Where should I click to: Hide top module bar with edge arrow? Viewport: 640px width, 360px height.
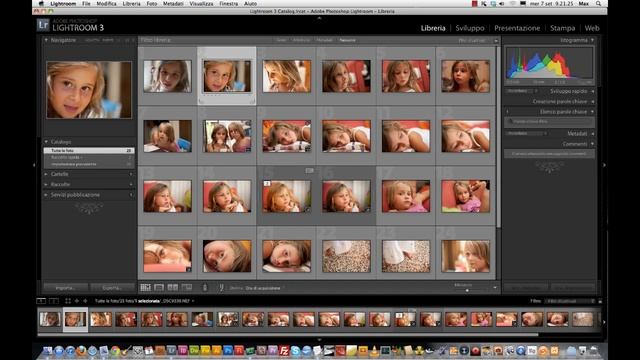point(319,18)
